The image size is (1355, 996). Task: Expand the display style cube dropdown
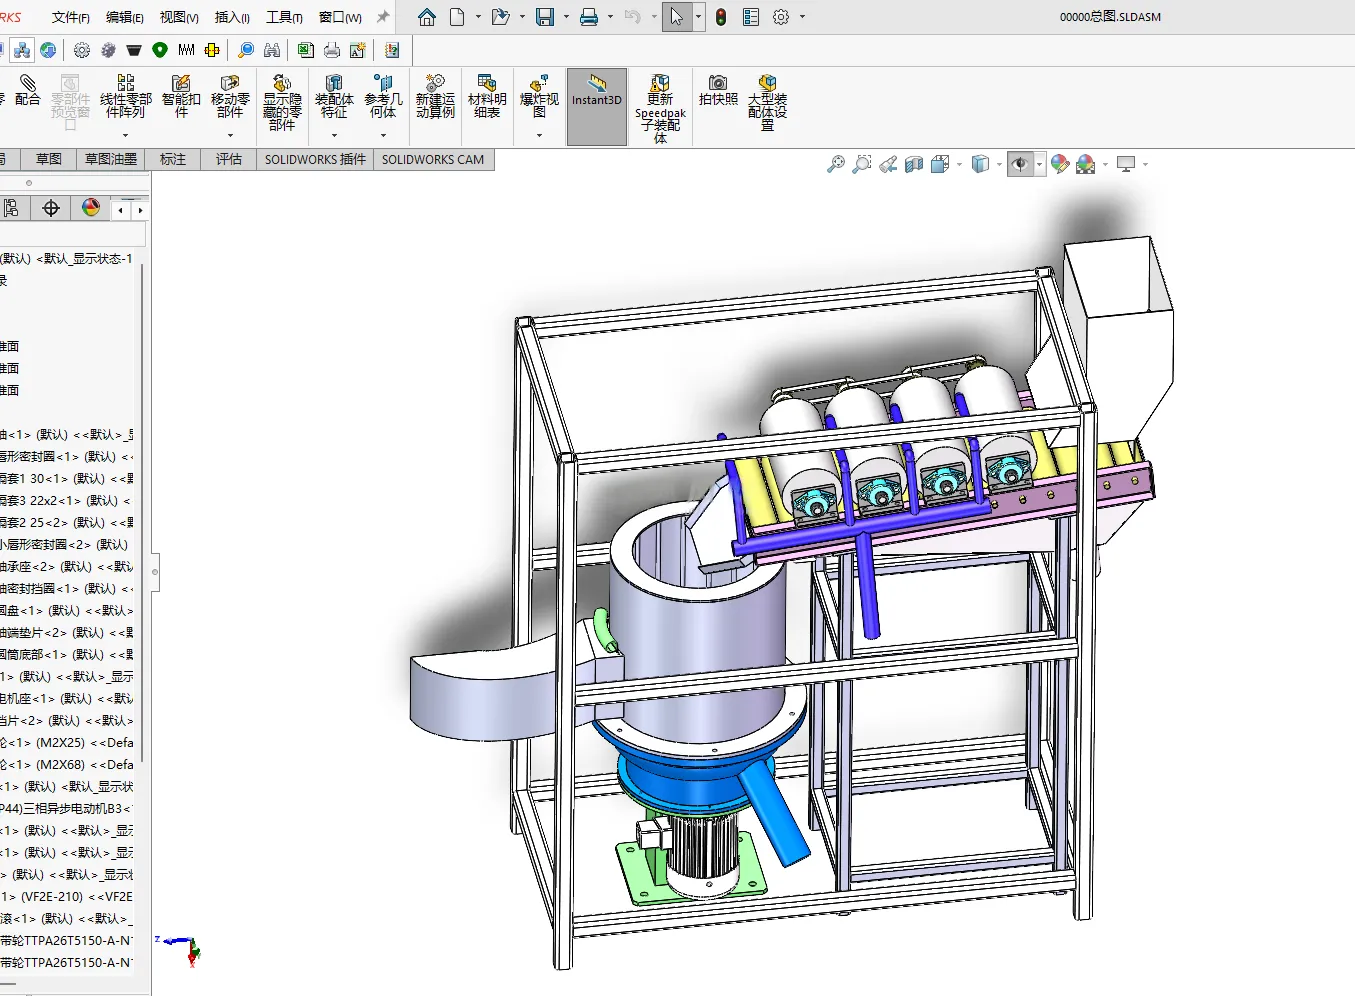pyautogui.click(x=999, y=165)
